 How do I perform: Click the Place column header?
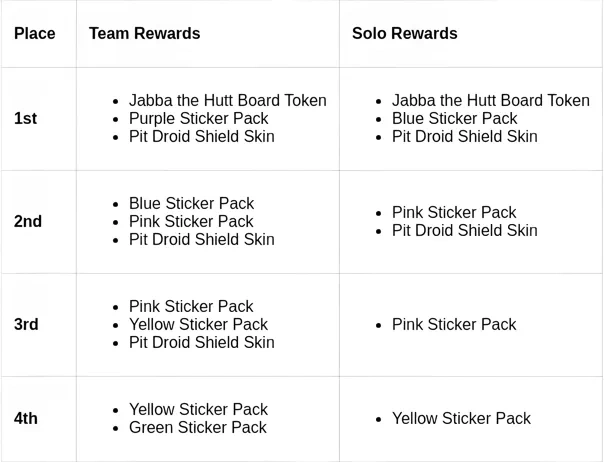35,34
